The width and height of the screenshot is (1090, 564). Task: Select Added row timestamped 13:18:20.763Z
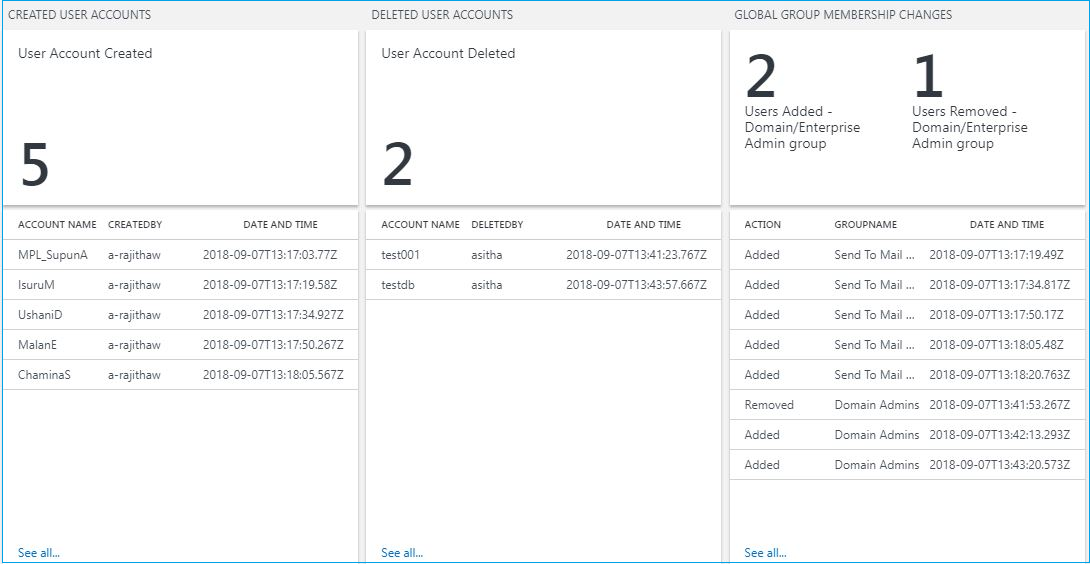coord(907,375)
